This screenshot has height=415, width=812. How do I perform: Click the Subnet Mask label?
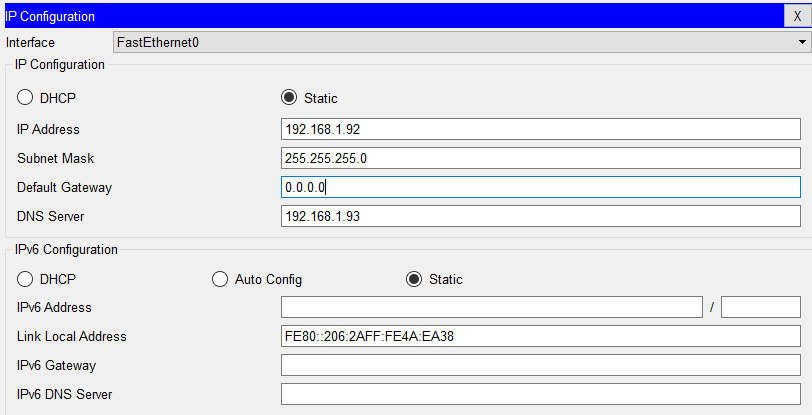55,159
